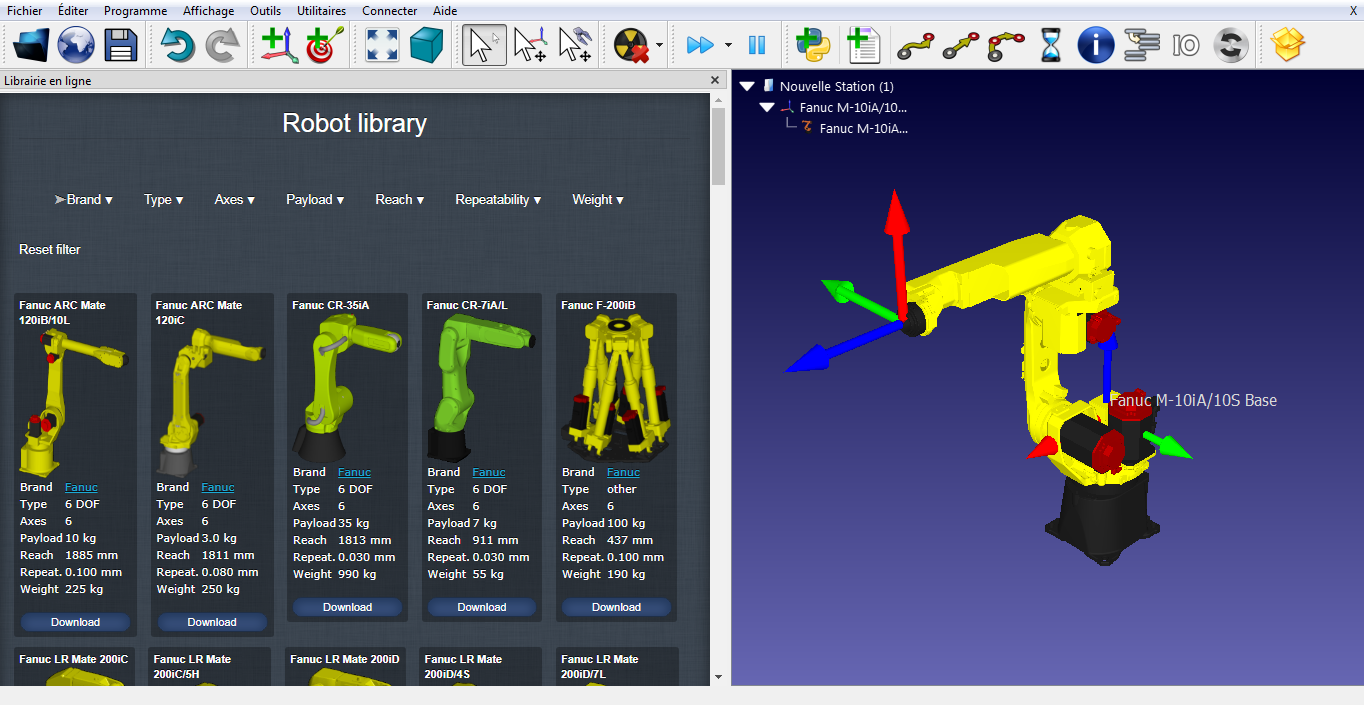The image size is (1364, 705).
Task: Open the Connecter menu
Action: pos(390,11)
